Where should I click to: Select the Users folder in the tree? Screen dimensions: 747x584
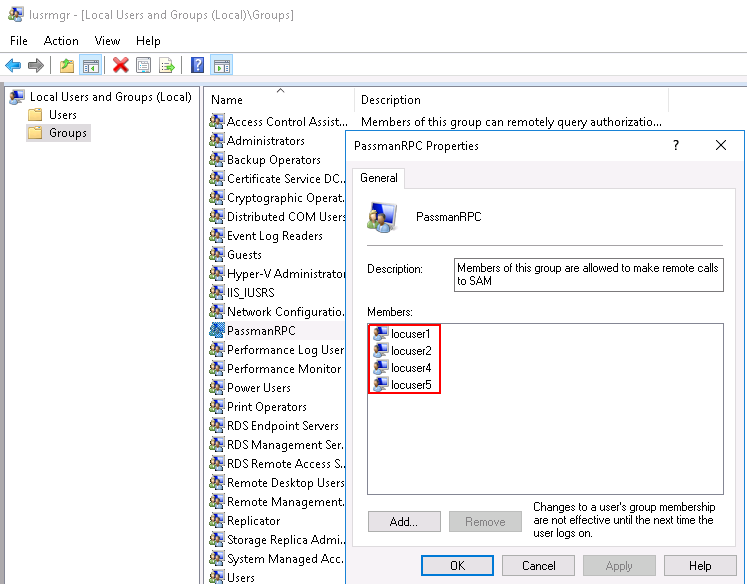[x=63, y=115]
